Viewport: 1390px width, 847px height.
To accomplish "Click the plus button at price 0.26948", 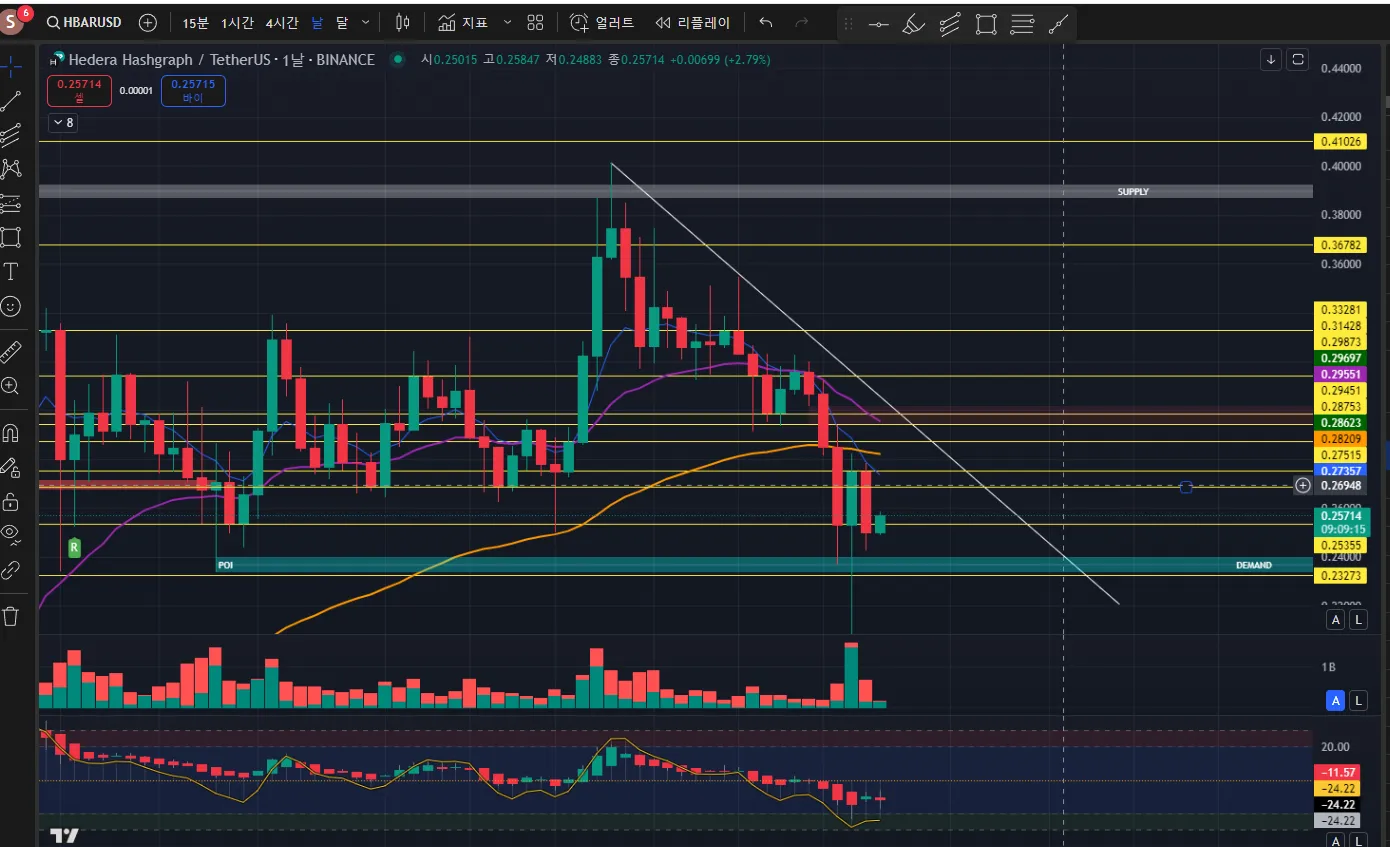I will tap(1302, 486).
